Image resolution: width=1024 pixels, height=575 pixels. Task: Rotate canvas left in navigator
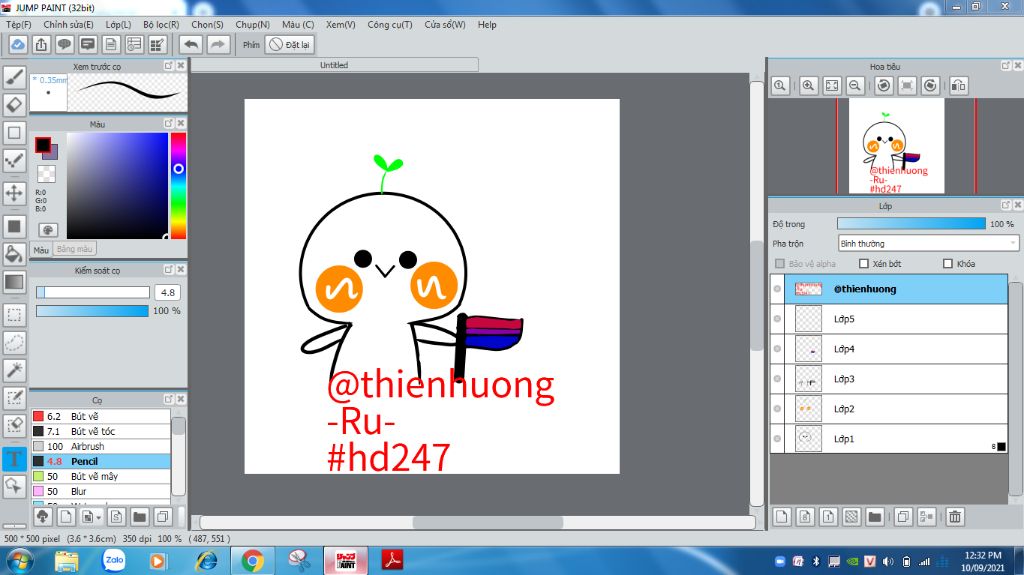tap(884, 86)
